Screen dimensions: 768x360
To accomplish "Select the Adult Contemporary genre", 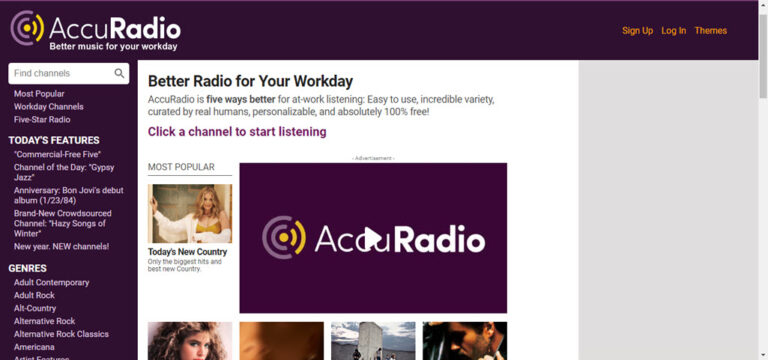I will (x=51, y=283).
